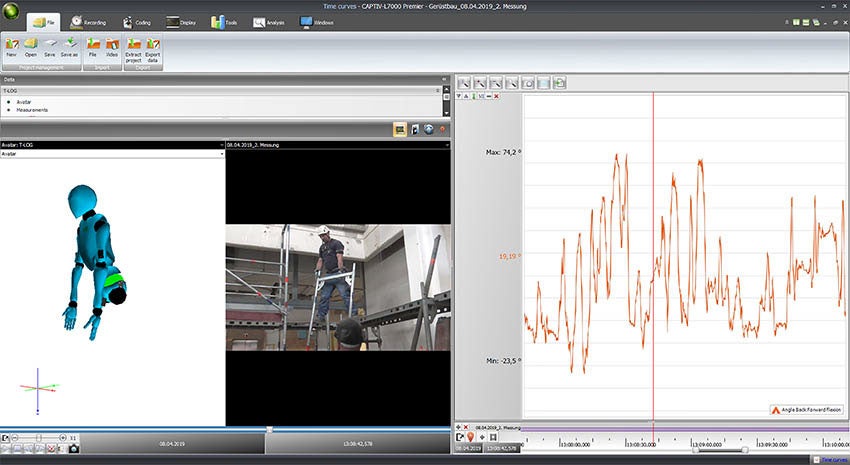Switch to the Recording tab
Screen dimensions: 850x465
click(88, 22)
